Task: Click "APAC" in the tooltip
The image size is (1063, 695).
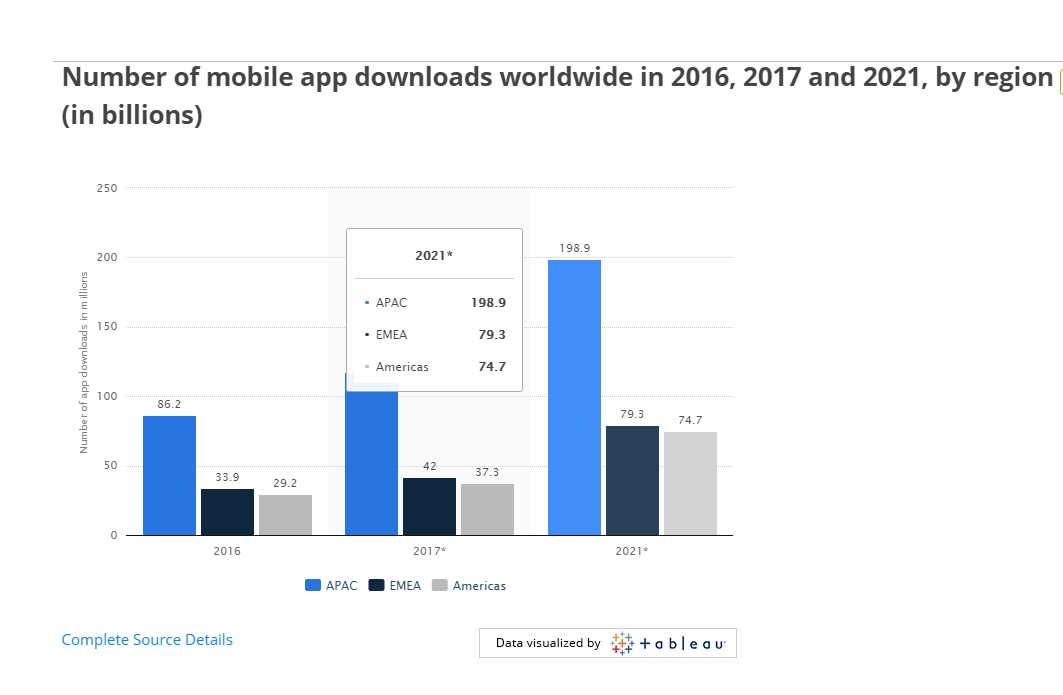Action: [391, 302]
